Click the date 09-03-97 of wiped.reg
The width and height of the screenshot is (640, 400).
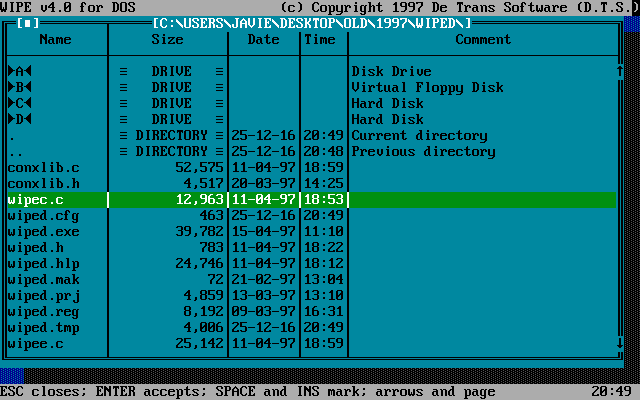[x=264, y=311]
